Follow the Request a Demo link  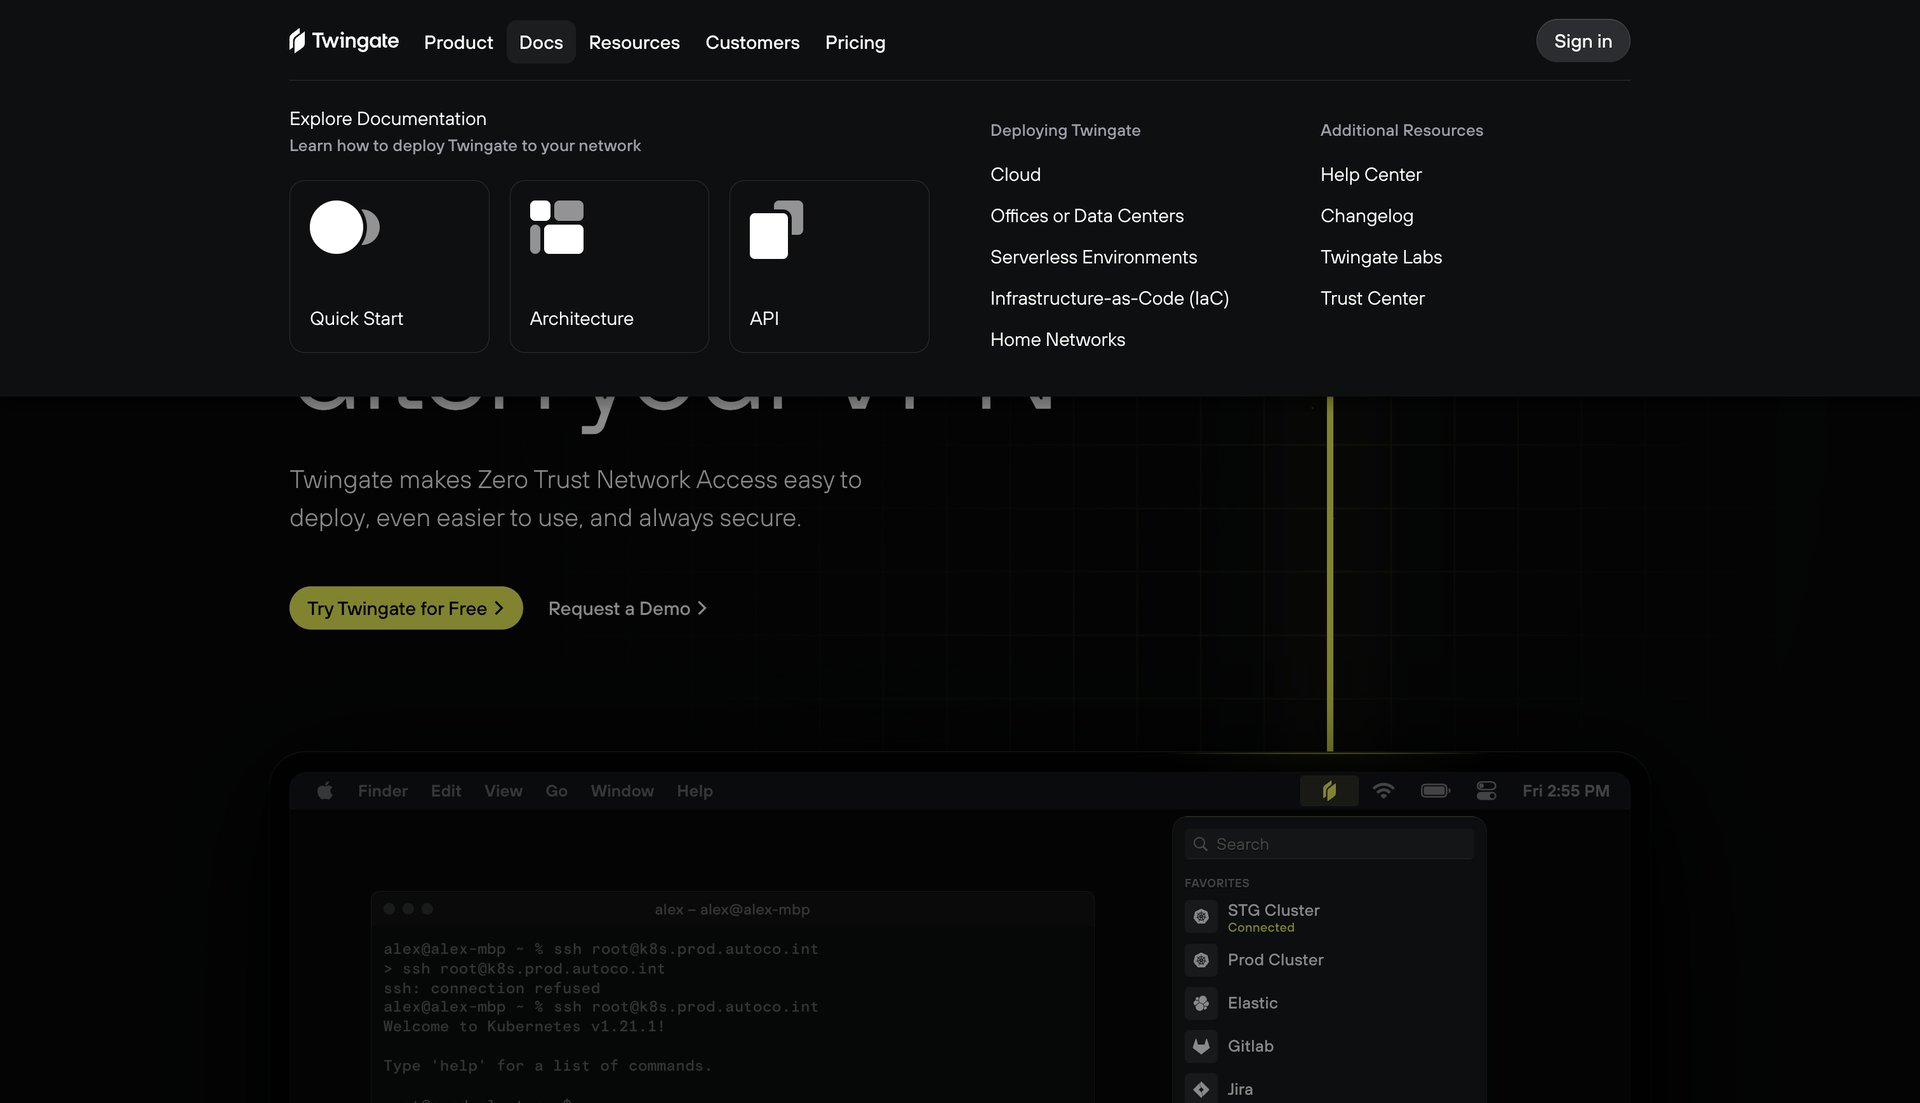(627, 608)
